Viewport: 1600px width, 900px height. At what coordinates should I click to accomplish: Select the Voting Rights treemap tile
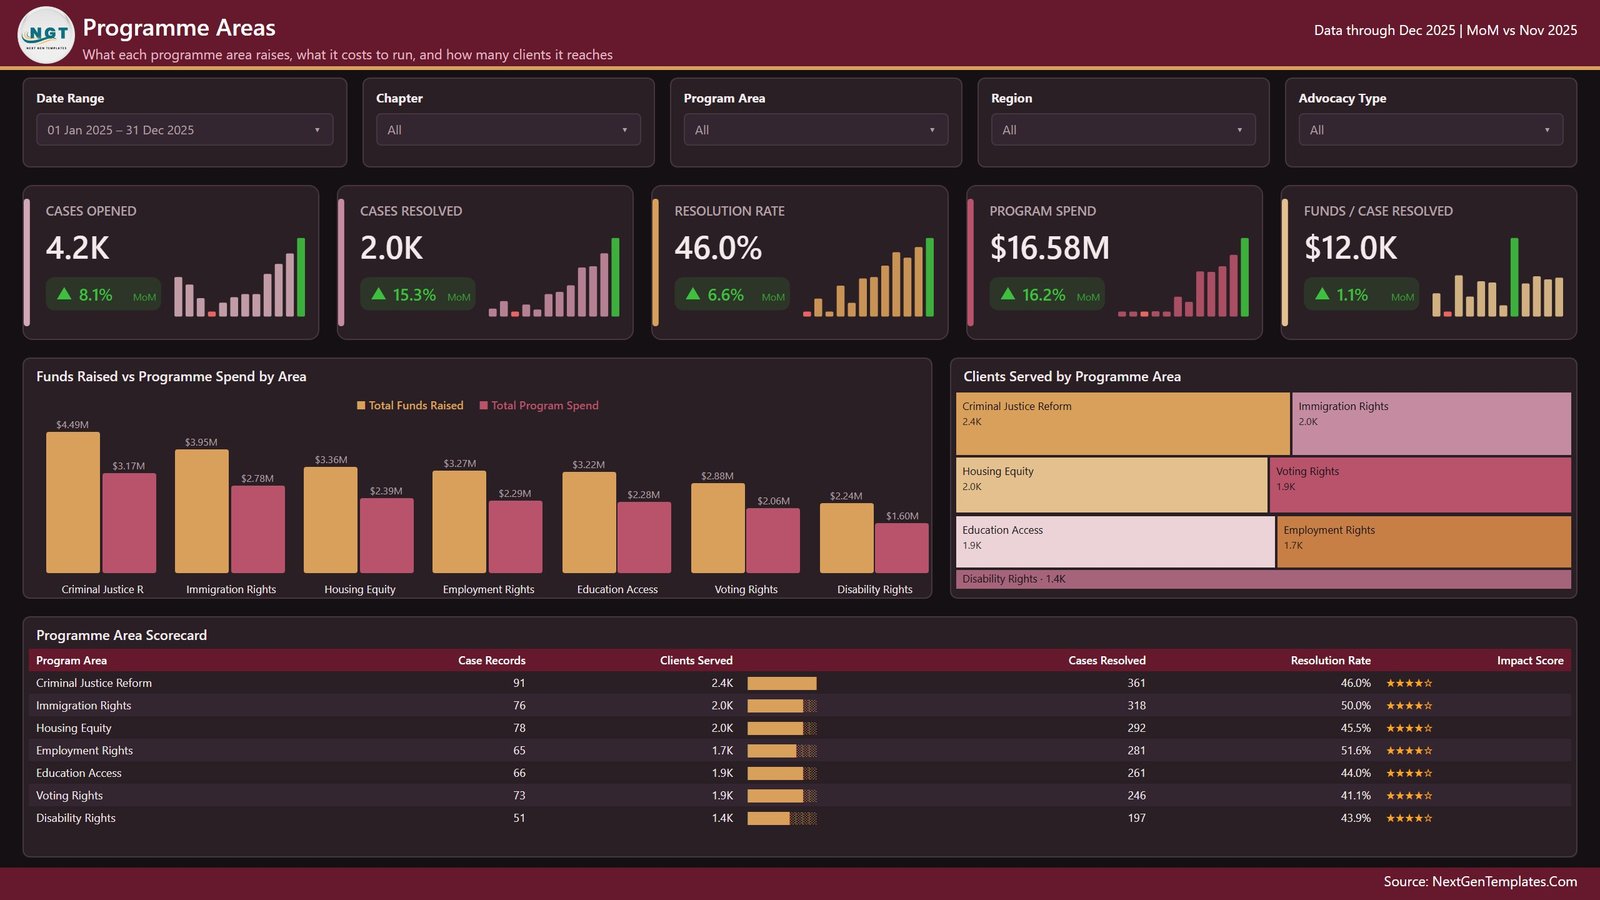(x=1421, y=485)
